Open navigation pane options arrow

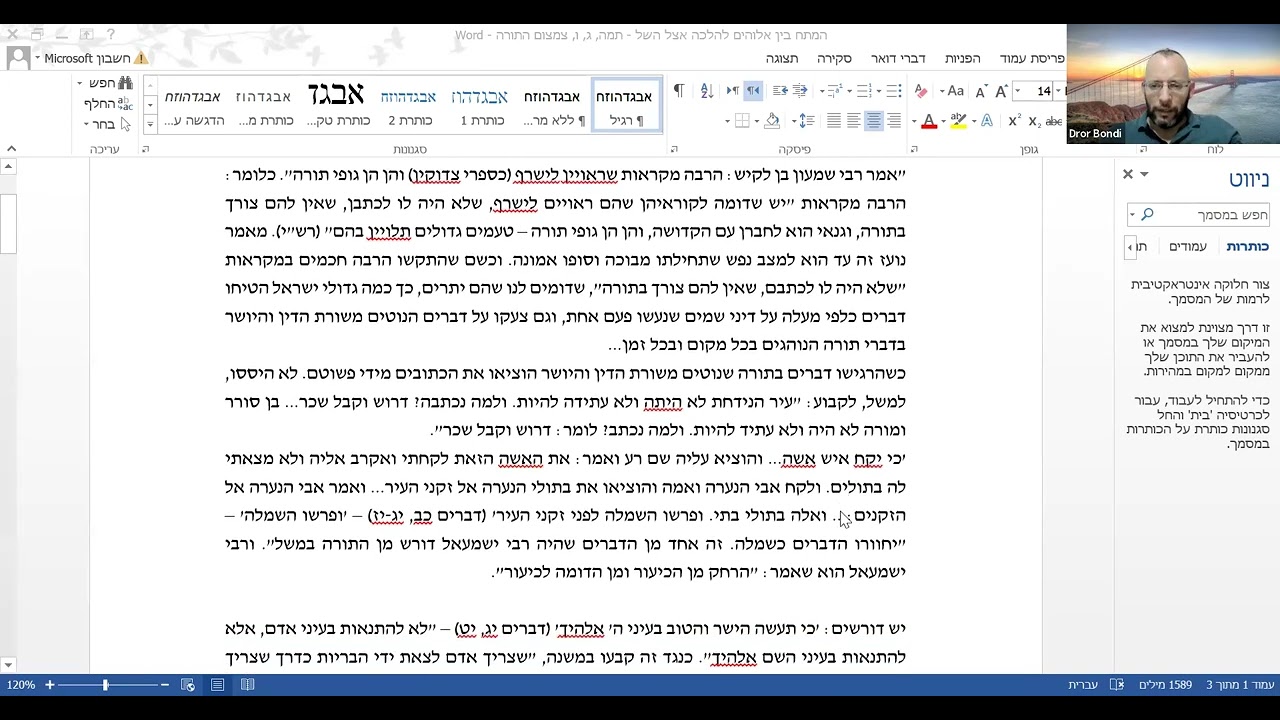pyautogui.click(x=1144, y=174)
